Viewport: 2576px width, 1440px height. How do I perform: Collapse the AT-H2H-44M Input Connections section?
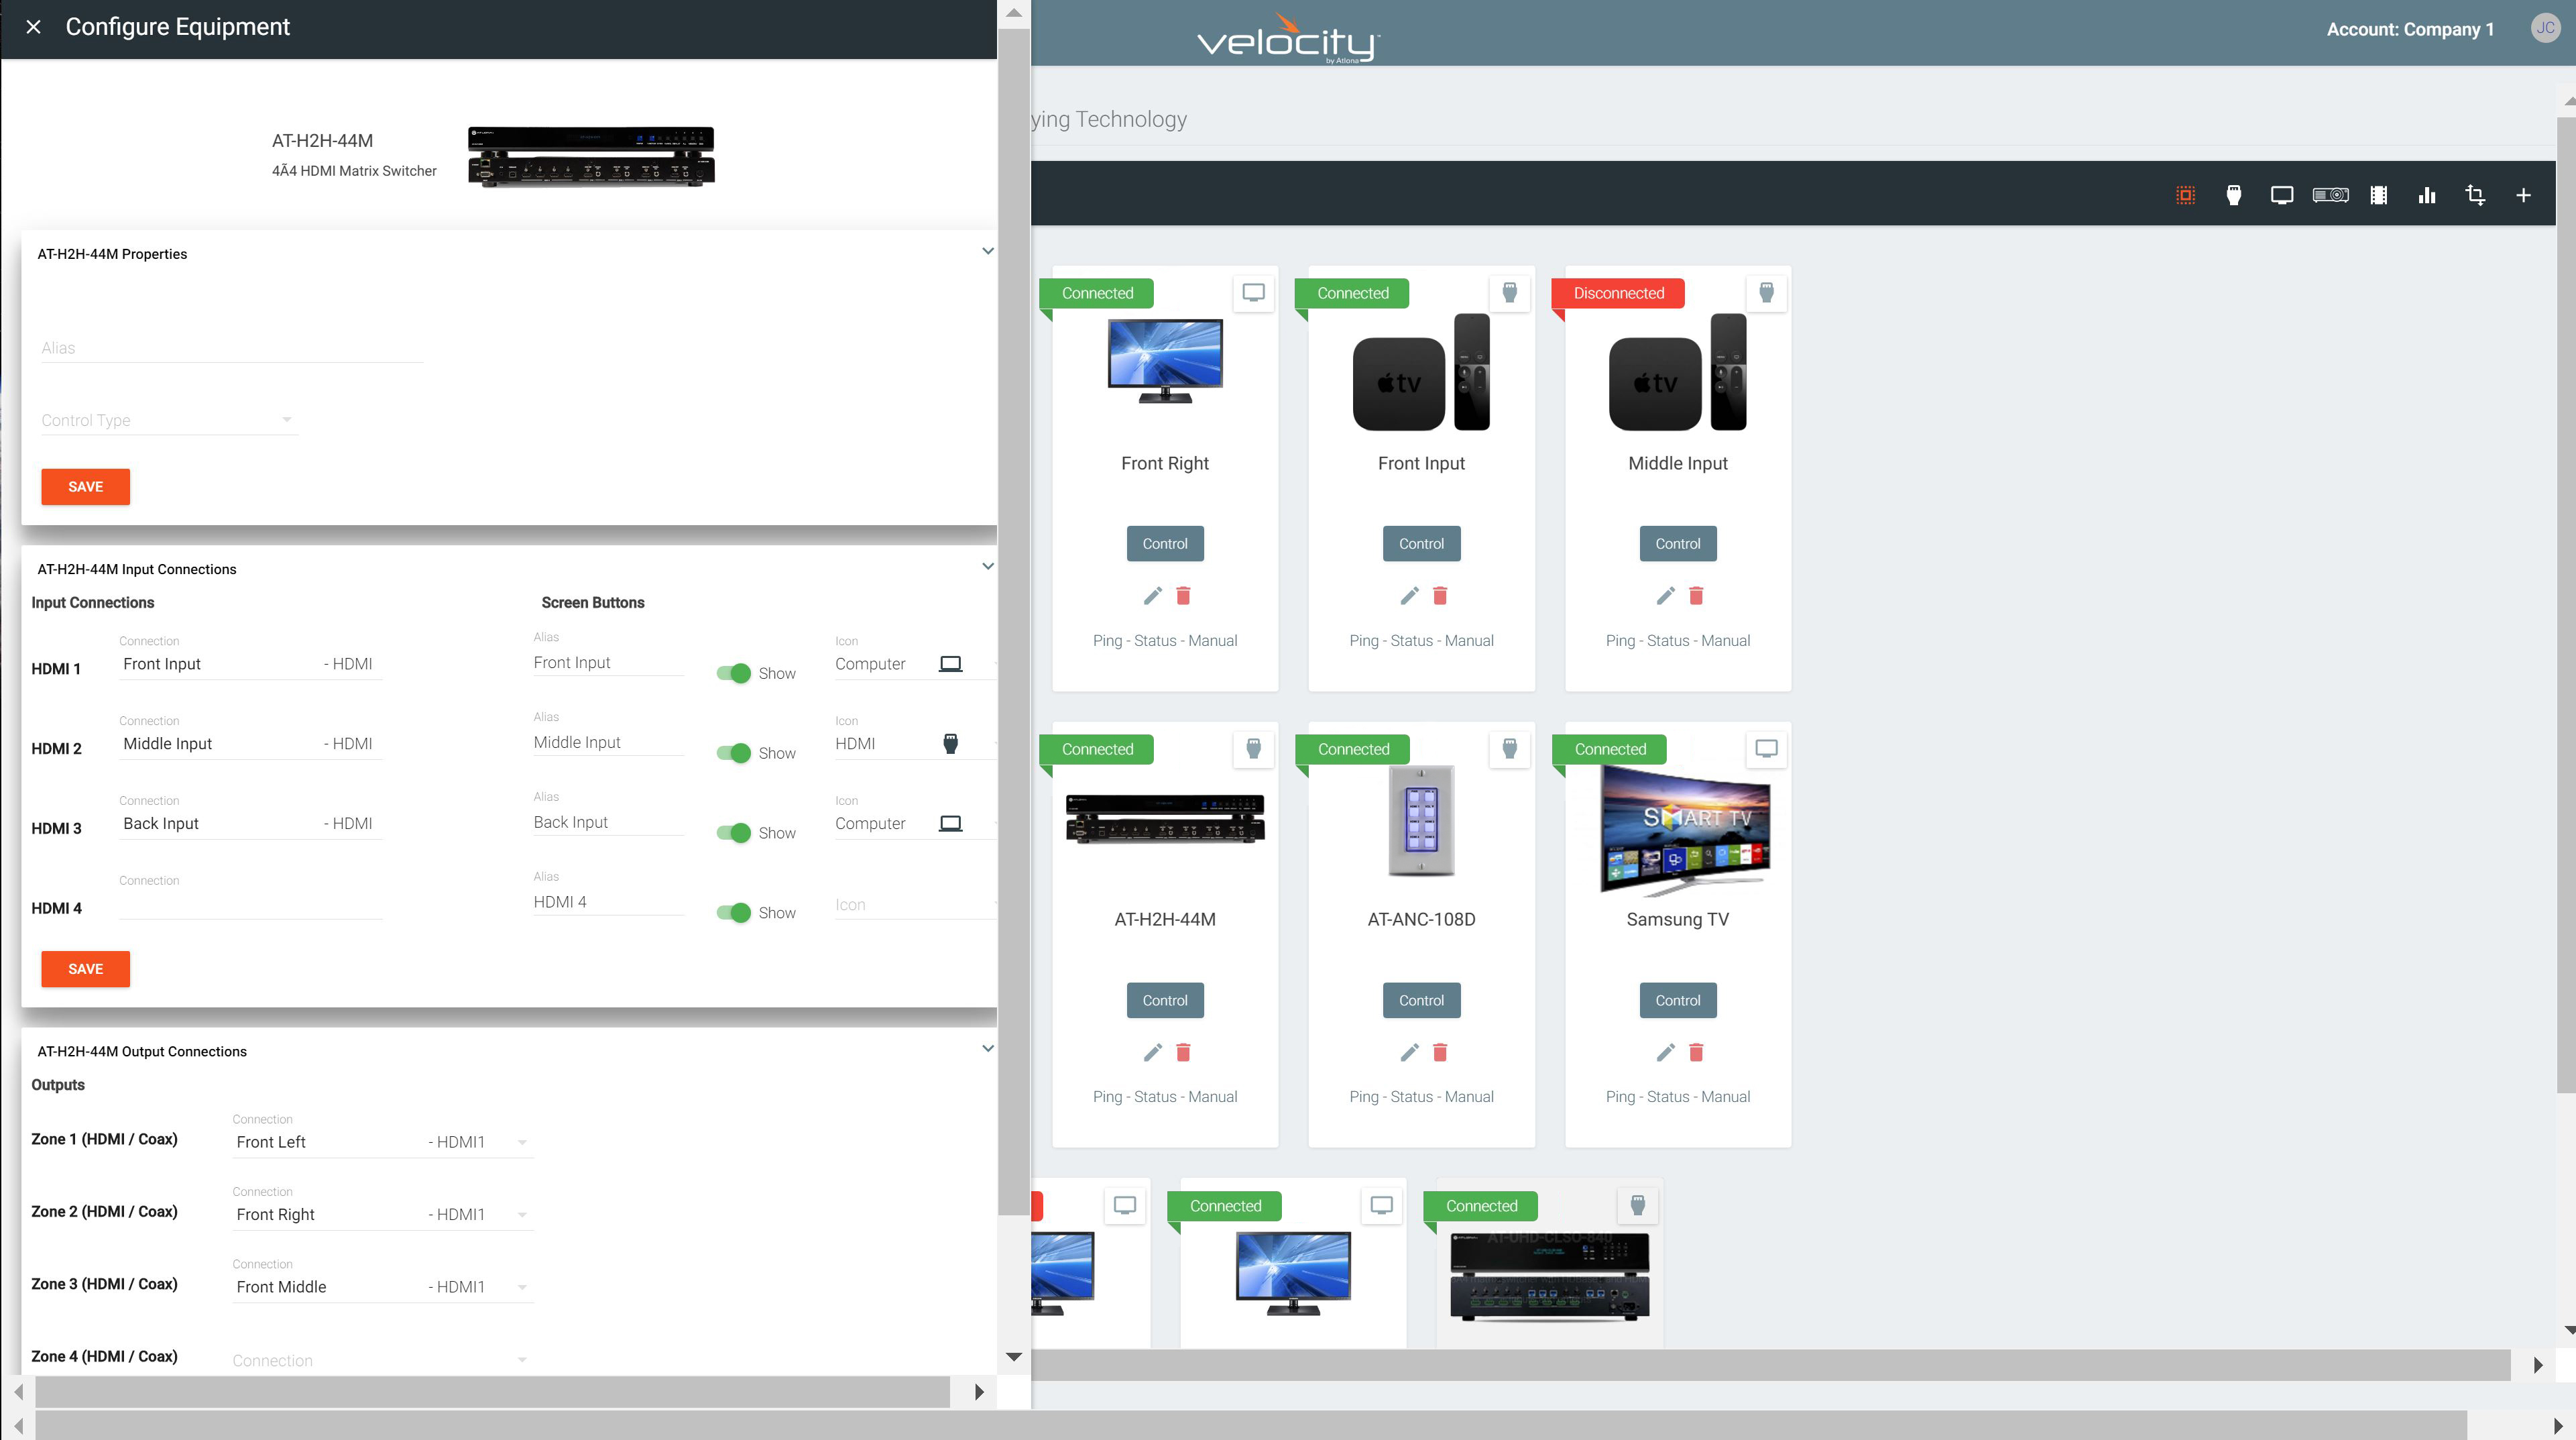pos(987,567)
